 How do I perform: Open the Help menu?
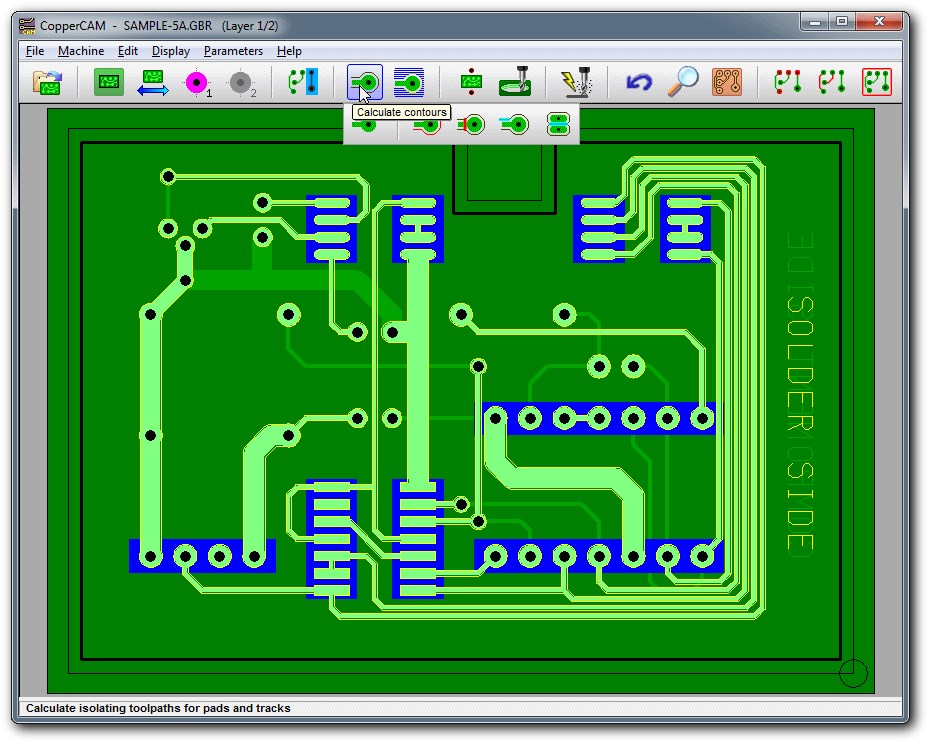coord(289,51)
